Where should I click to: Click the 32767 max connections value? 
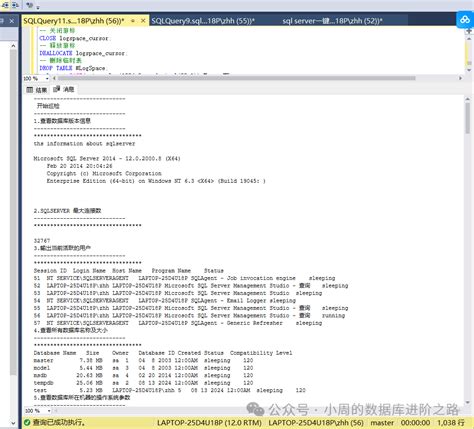tap(42, 241)
